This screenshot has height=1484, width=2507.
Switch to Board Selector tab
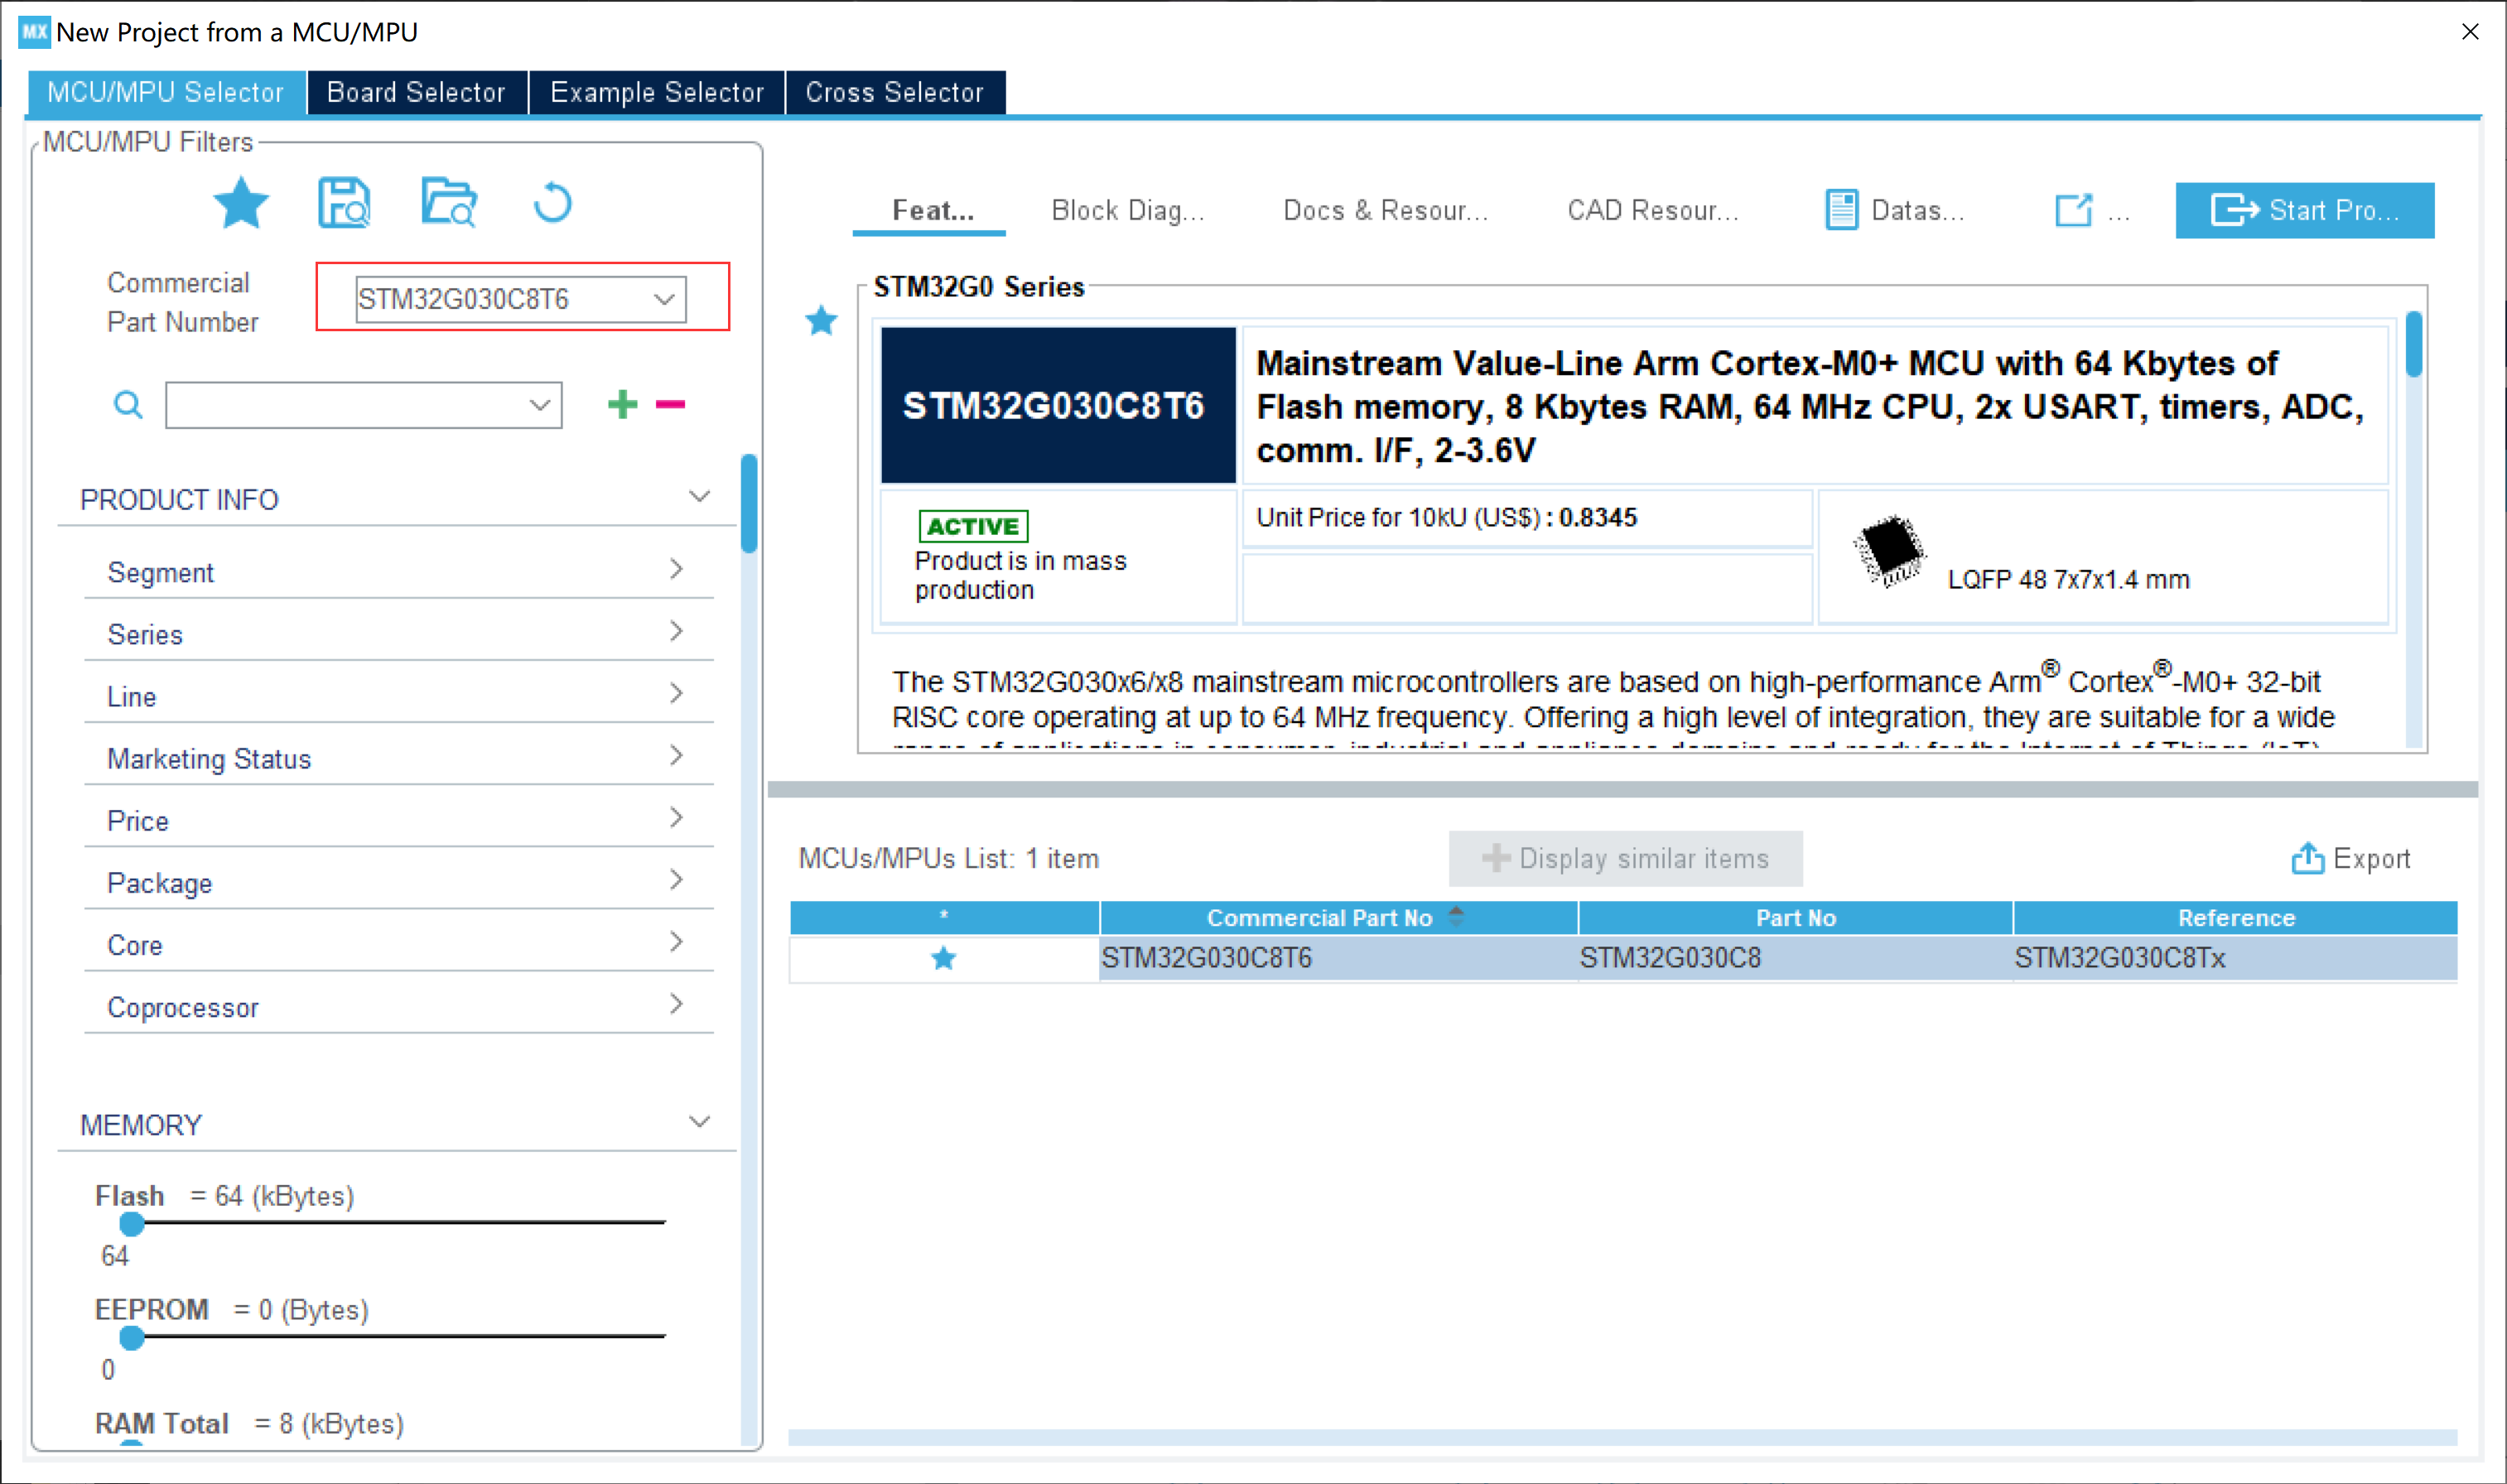[x=416, y=92]
